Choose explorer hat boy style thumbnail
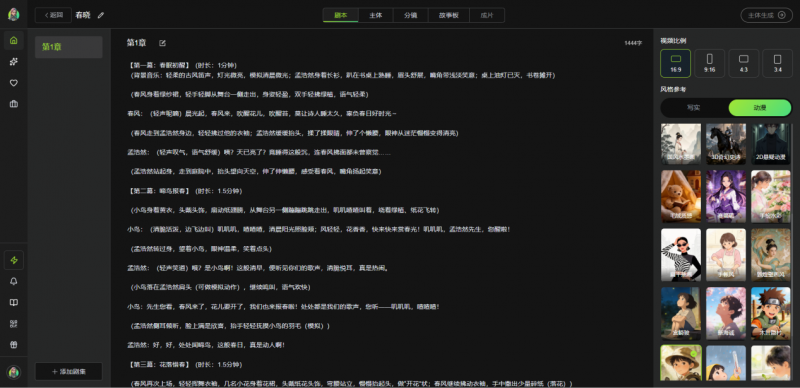This screenshot has width=800, height=388. pos(681,363)
